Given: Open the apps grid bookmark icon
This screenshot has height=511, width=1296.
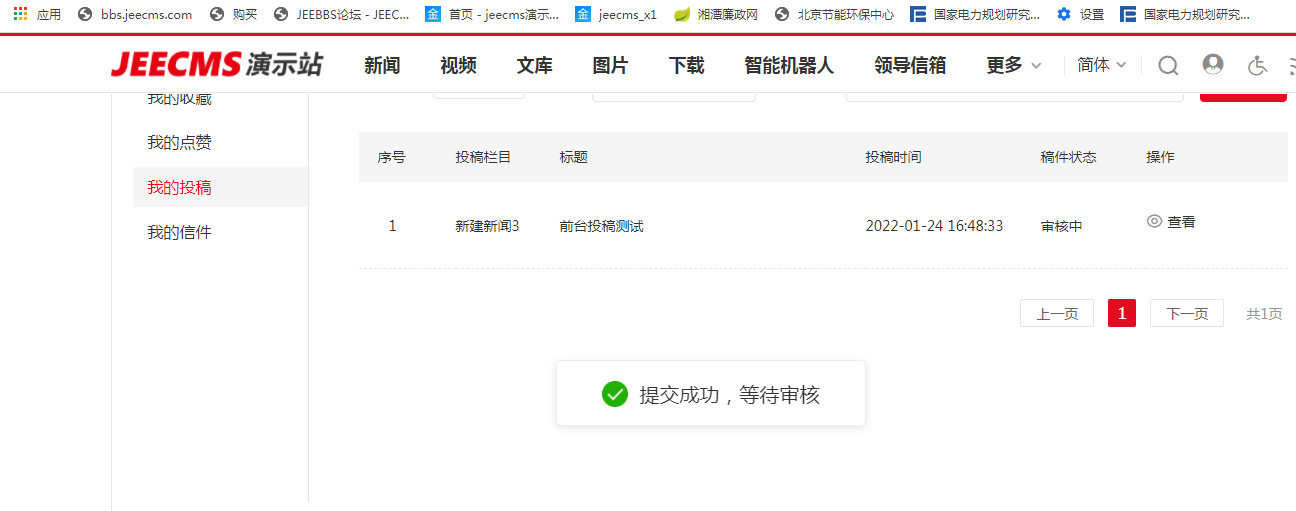Looking at the screenshot, I should (20, 14).
